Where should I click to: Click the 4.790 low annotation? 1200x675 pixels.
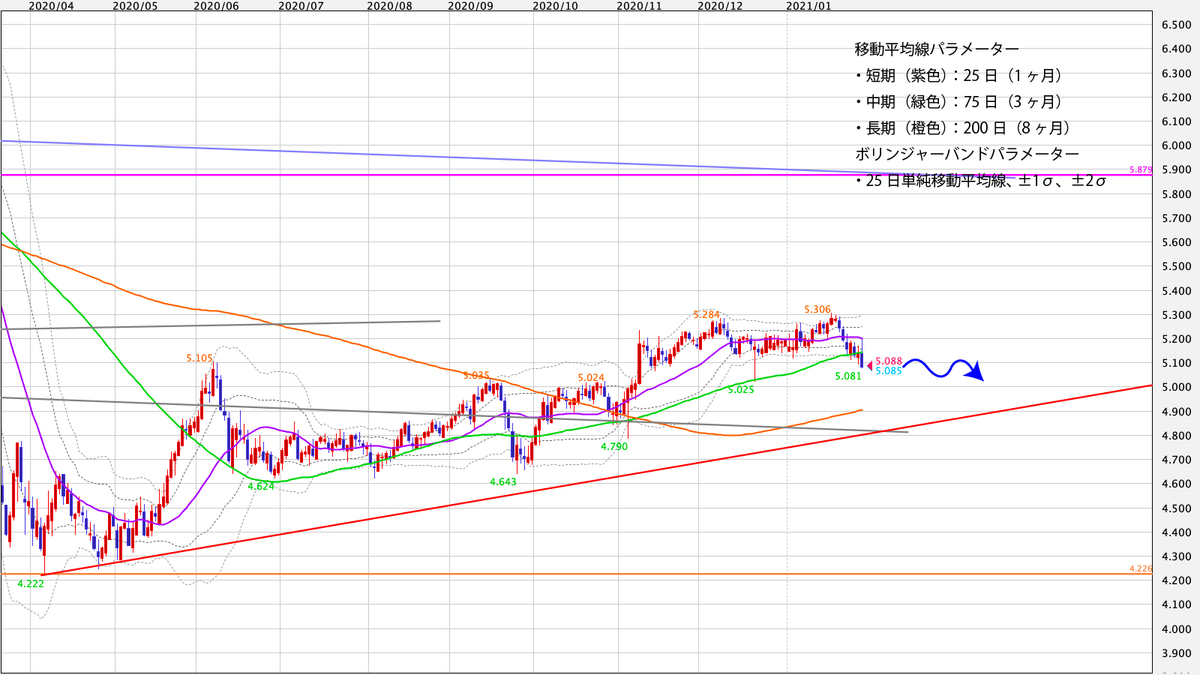pos(614,447)
